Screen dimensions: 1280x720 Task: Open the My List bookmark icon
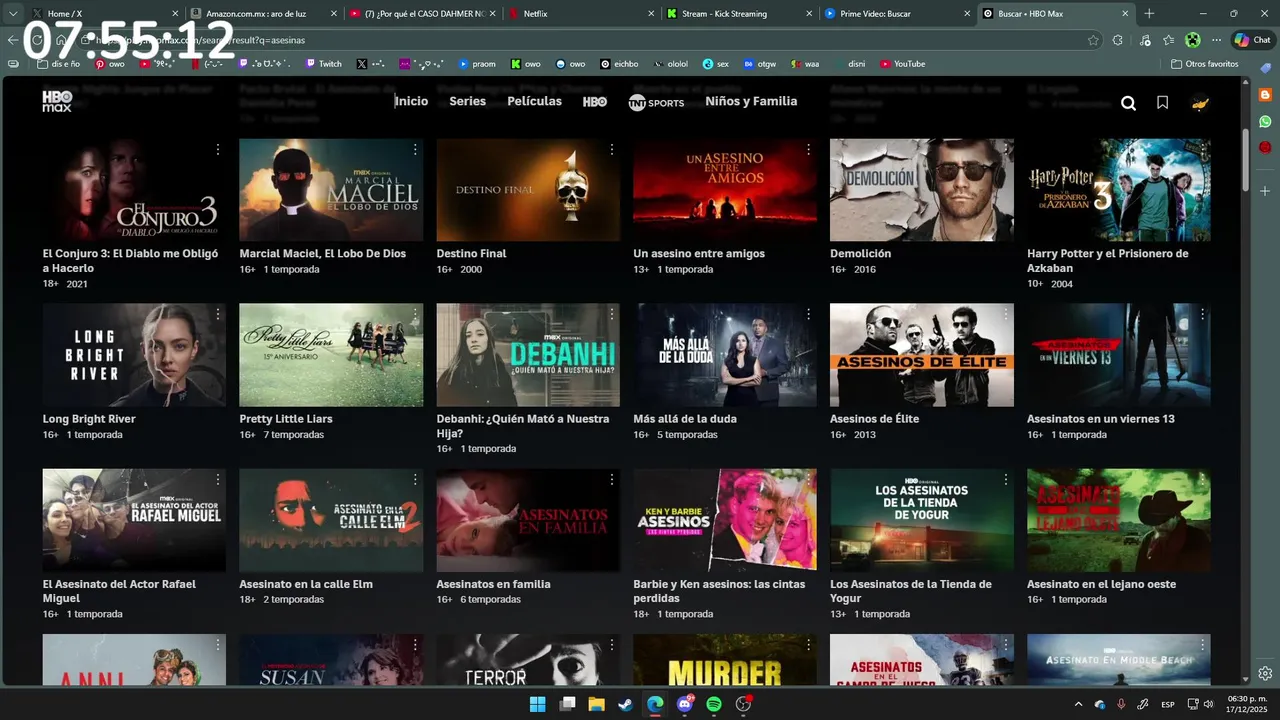1162,103
